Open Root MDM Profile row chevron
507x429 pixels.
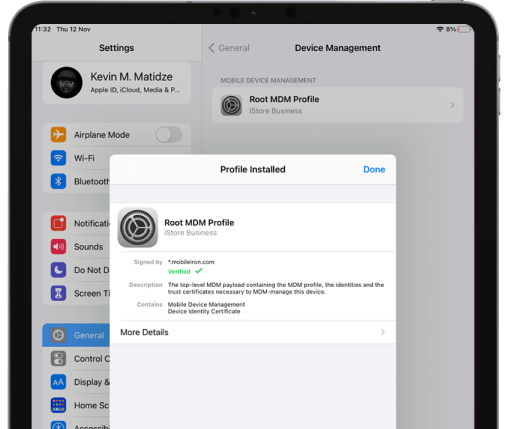[452, 105]
